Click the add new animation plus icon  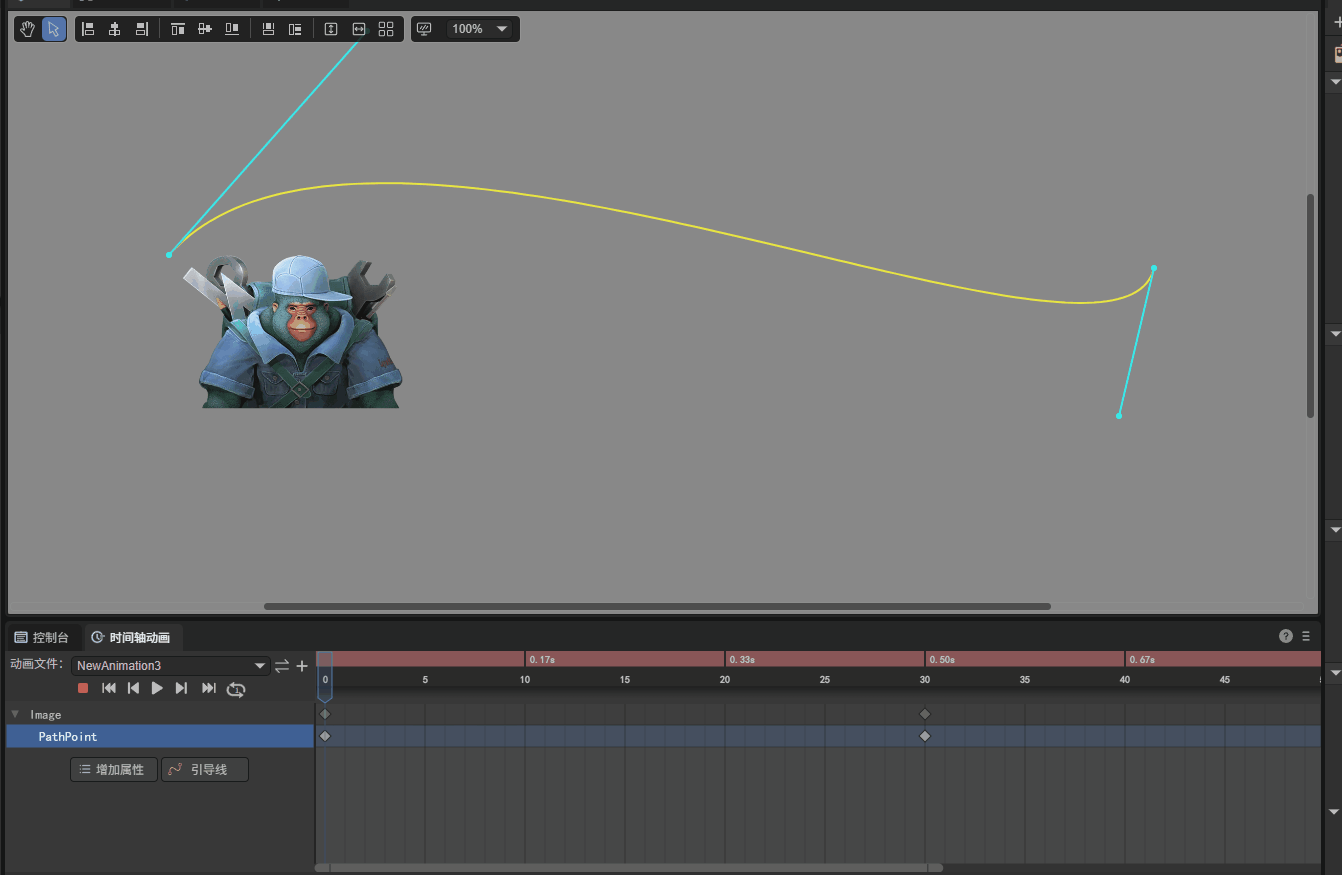click(302, 666)
